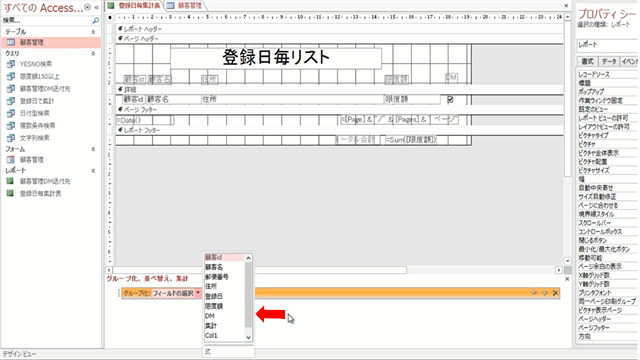
Task: Click the 検索 search input field
Action: coord(47,20)
